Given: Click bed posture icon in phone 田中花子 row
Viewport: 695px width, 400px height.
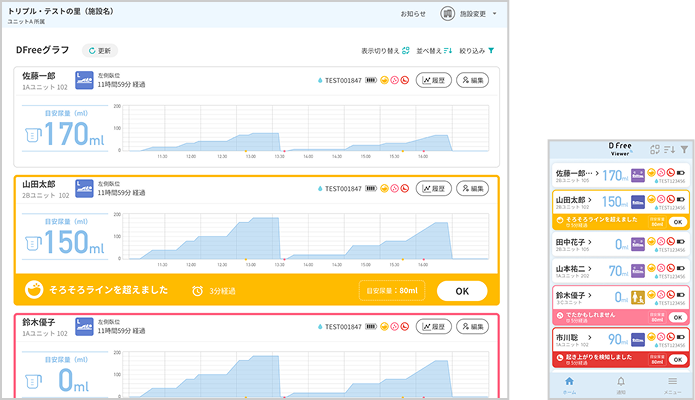Looking at the screenshot, I should pos(638,244).
